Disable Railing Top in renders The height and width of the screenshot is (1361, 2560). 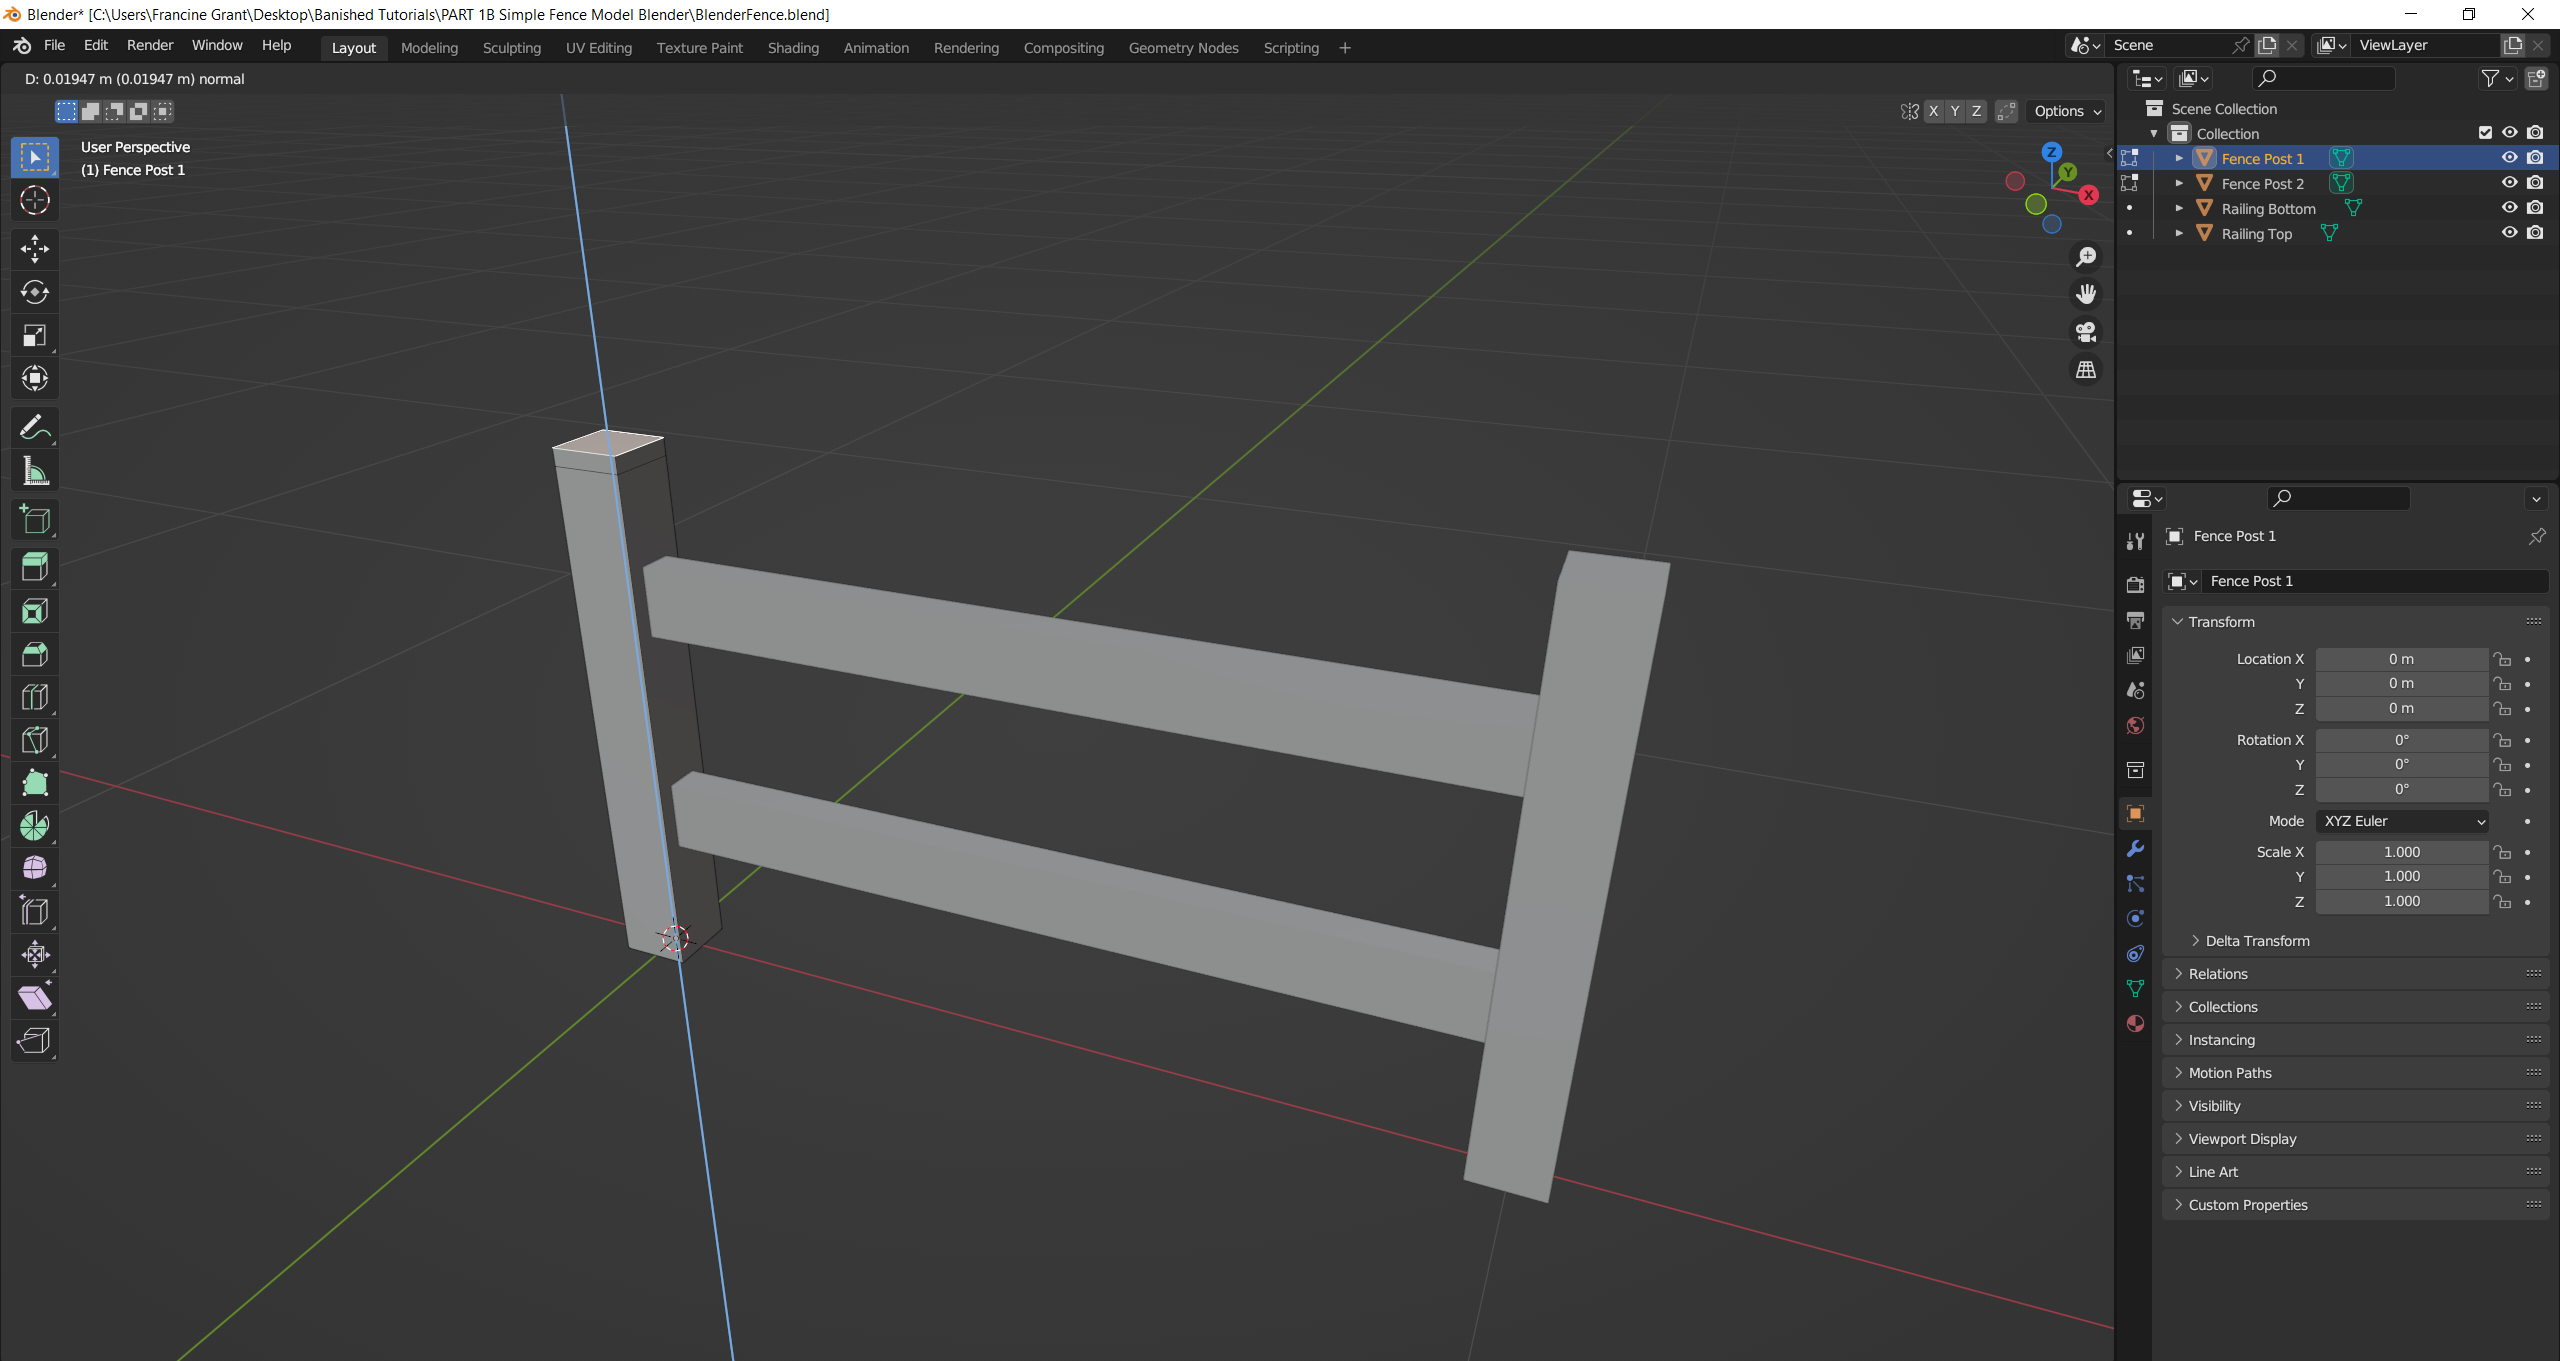click(x=2535, y=233)
